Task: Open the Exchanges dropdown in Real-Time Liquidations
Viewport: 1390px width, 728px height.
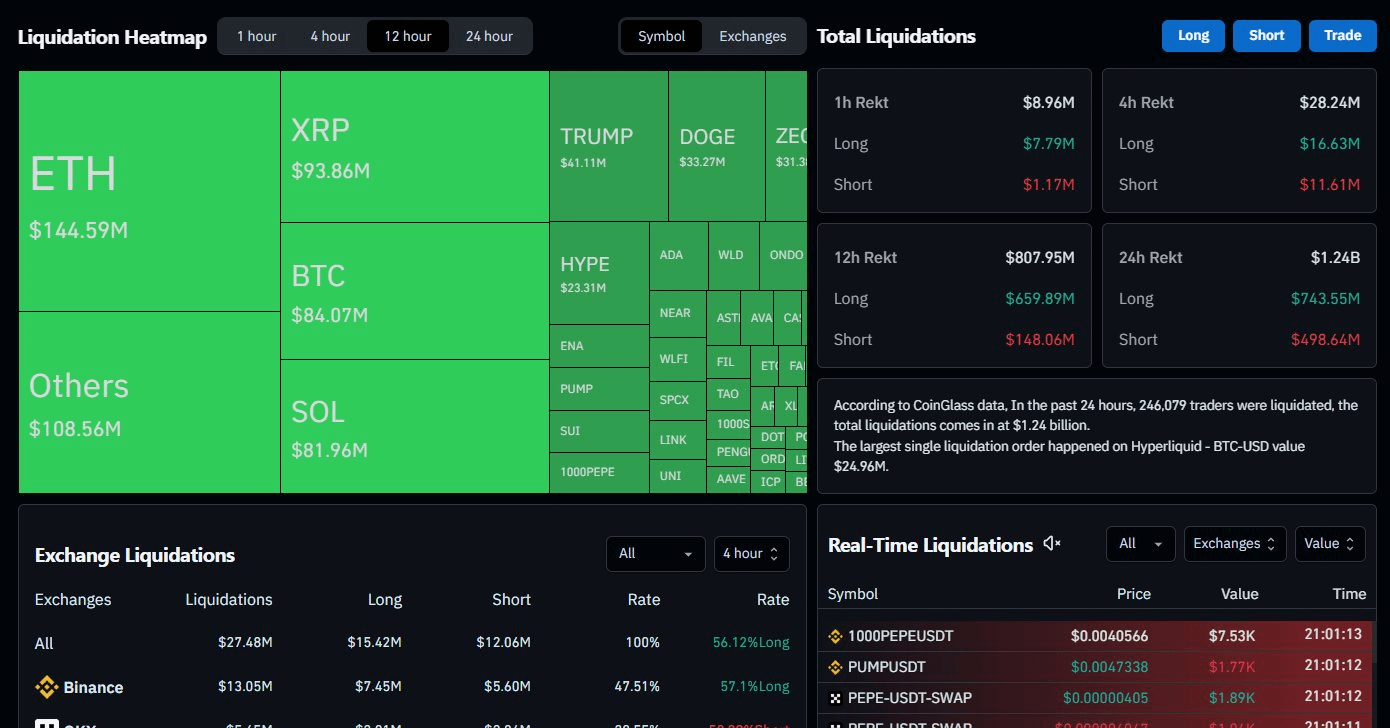Action: tap(1234, 544)
